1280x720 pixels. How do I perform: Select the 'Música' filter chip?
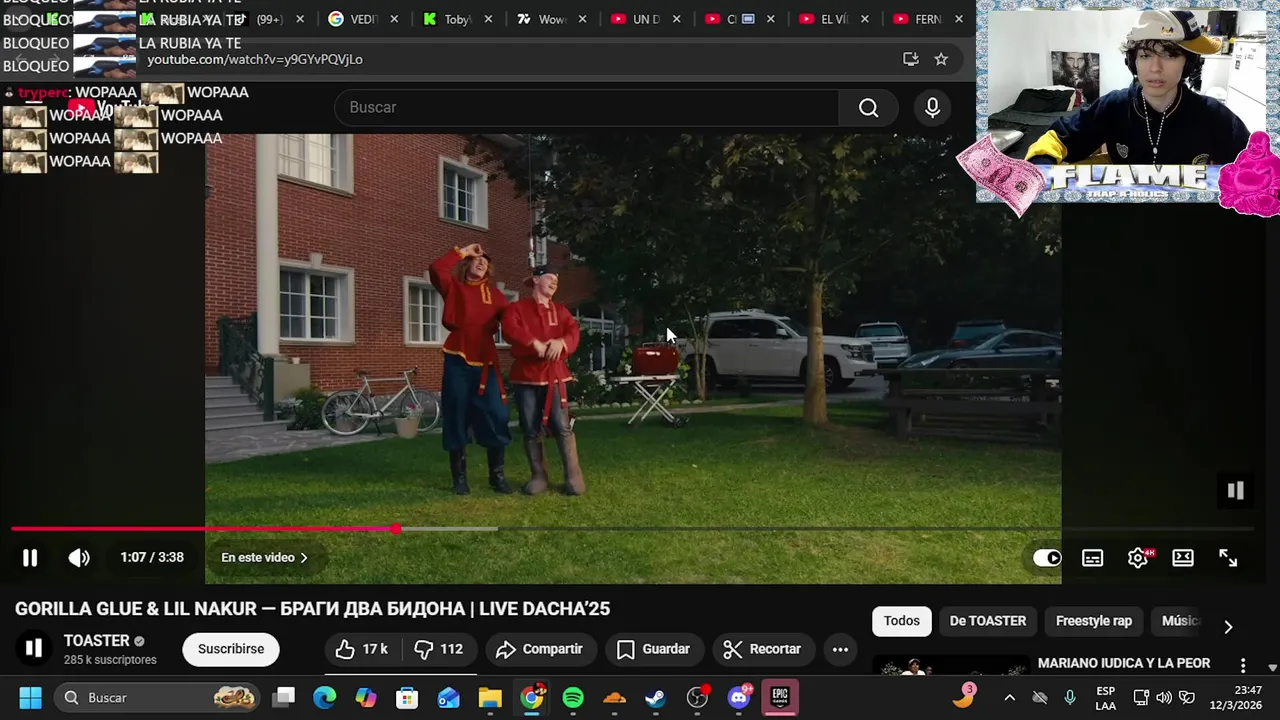pos(1179,621)
